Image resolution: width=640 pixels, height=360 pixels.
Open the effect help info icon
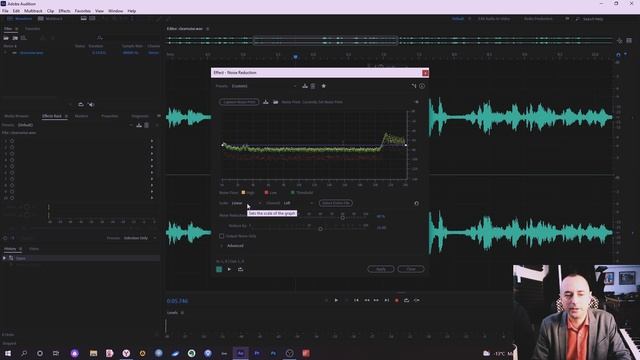click(x=422, y=86)
